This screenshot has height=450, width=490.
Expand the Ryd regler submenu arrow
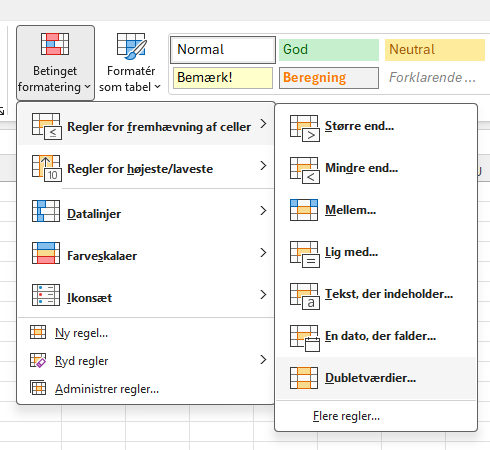pos(263,359)
